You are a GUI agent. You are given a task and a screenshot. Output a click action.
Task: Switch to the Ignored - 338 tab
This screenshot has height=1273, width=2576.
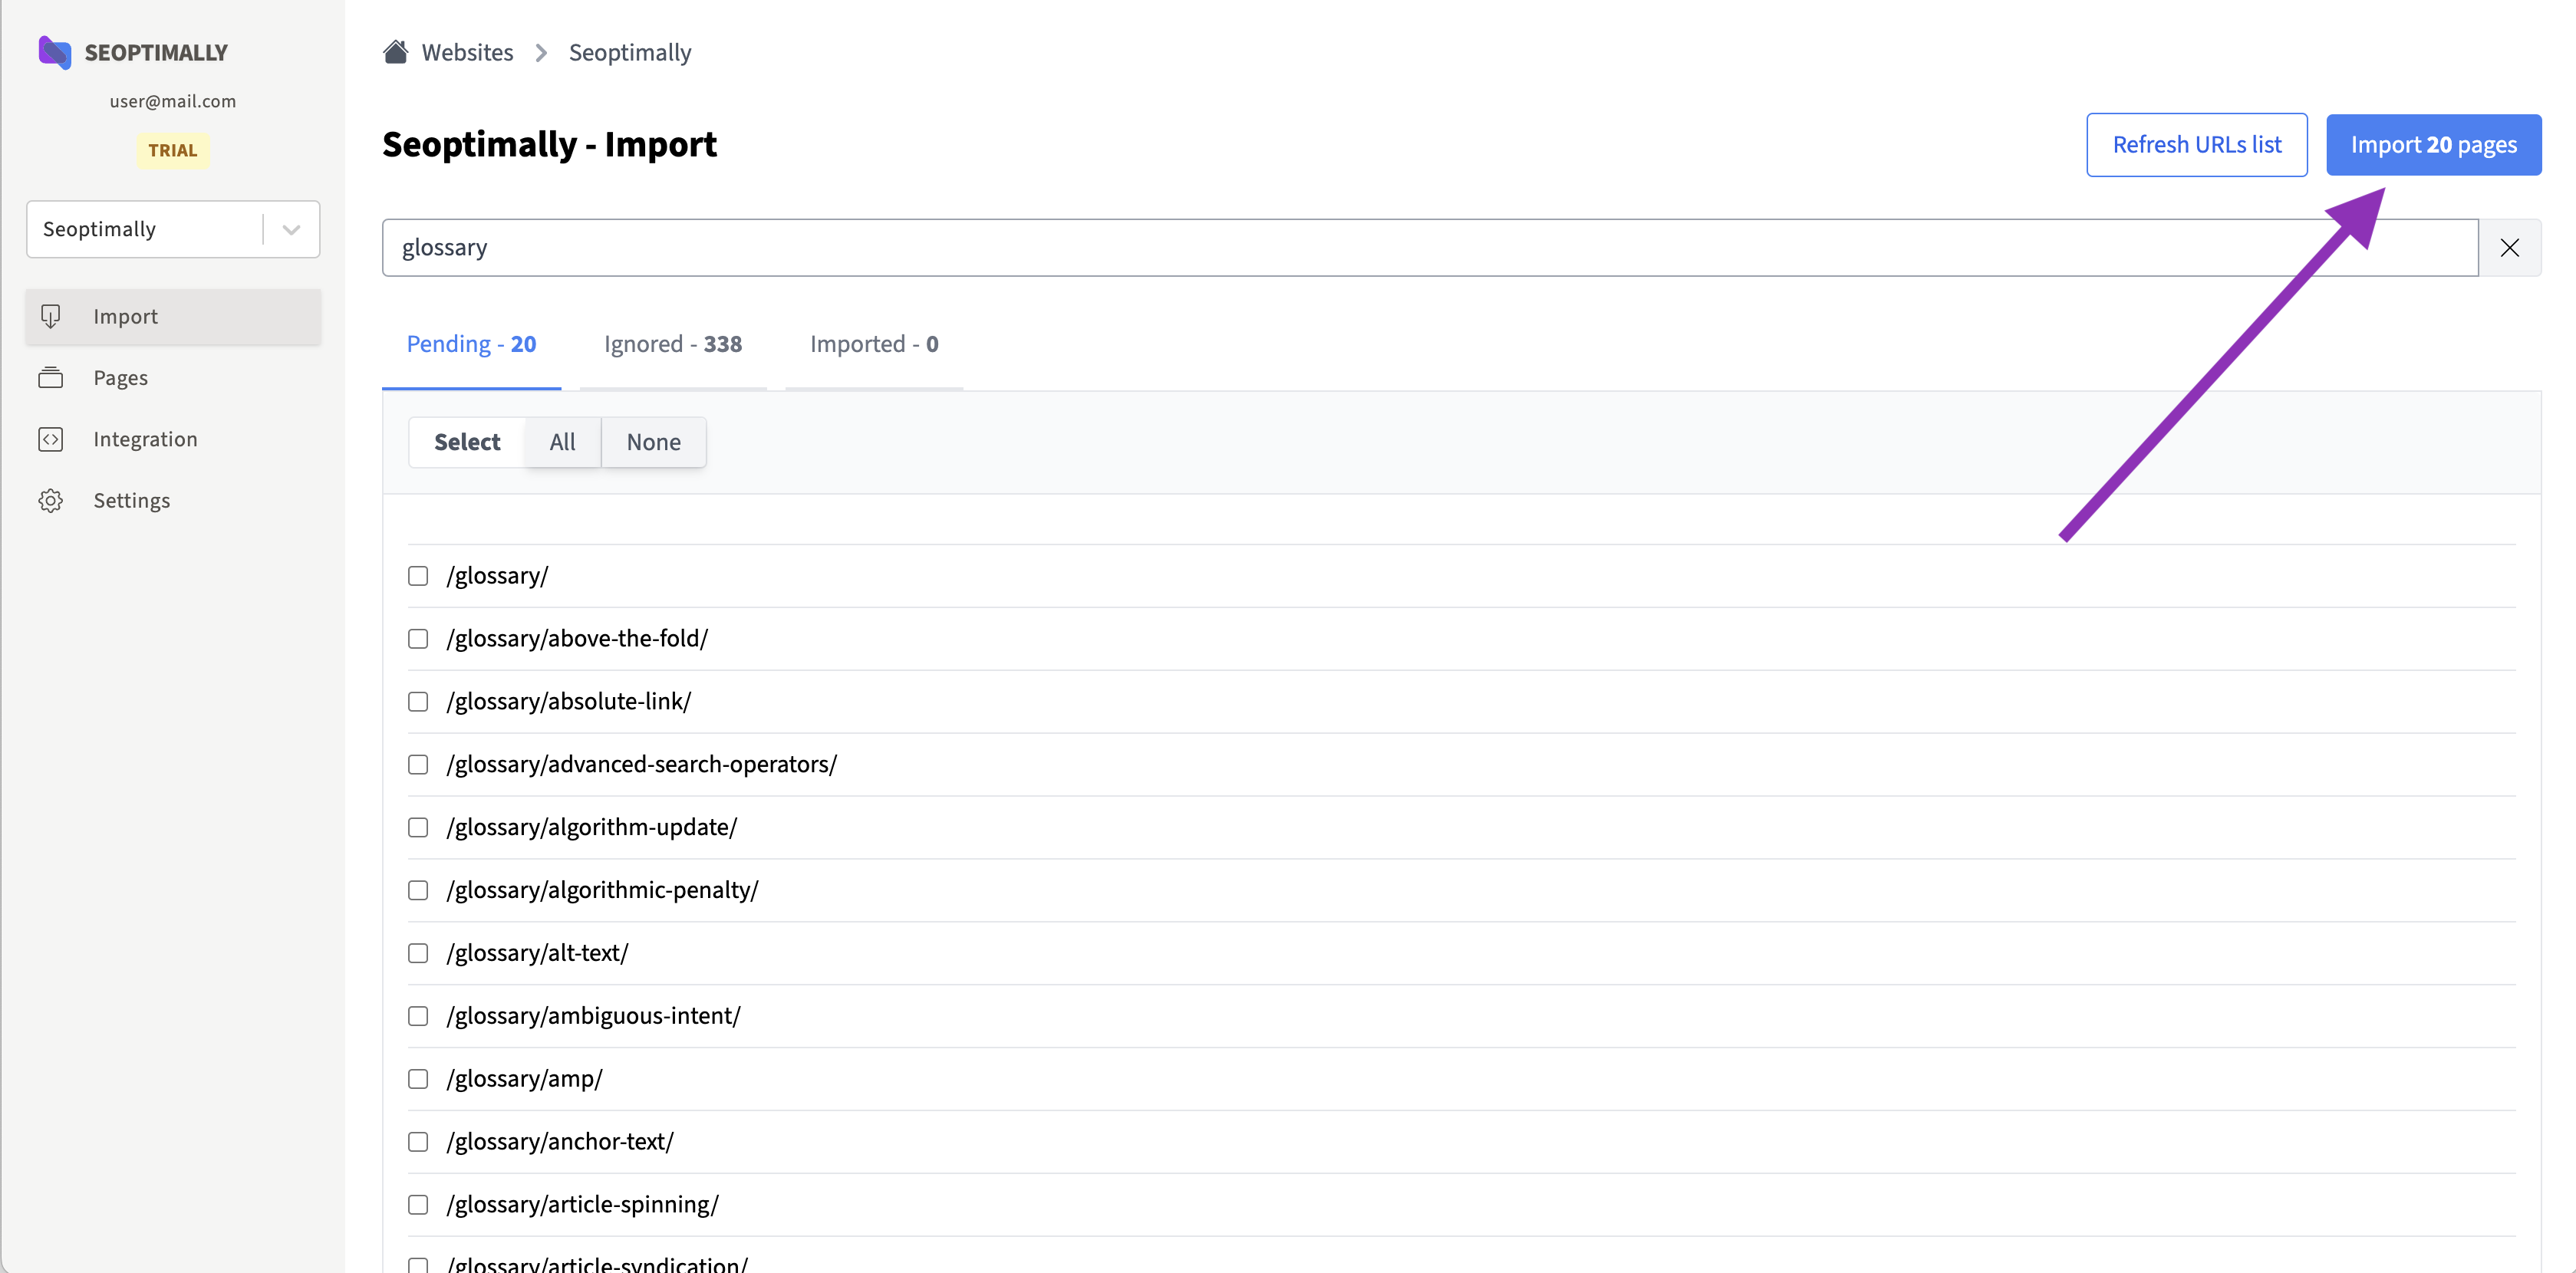[672, 344]
